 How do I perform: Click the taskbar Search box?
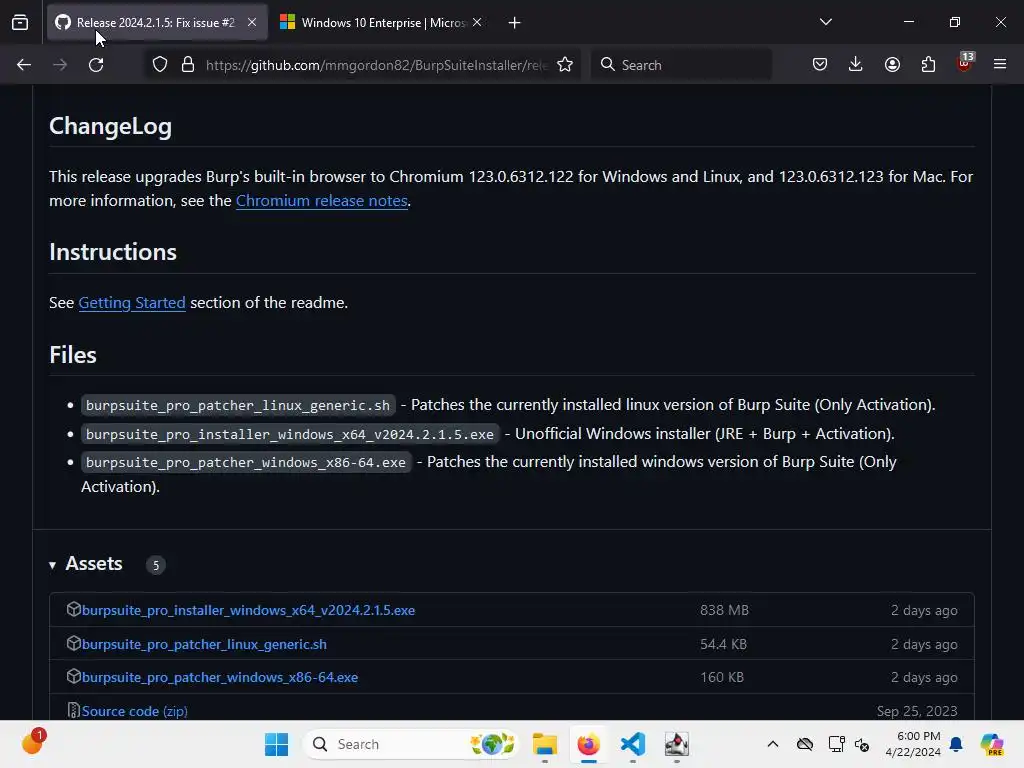411,744
